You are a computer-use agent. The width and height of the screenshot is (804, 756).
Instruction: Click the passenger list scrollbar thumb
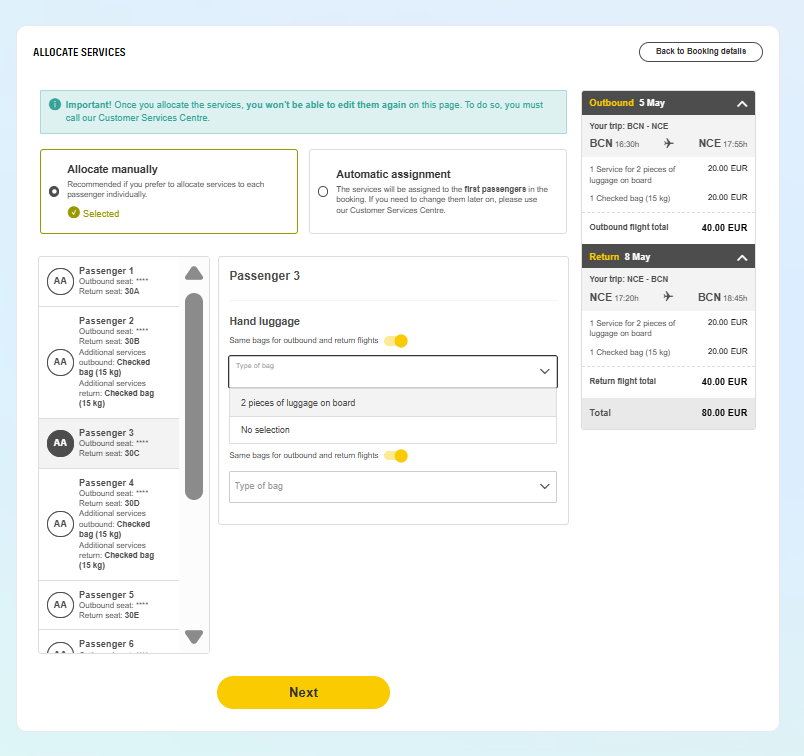point(194,396)
